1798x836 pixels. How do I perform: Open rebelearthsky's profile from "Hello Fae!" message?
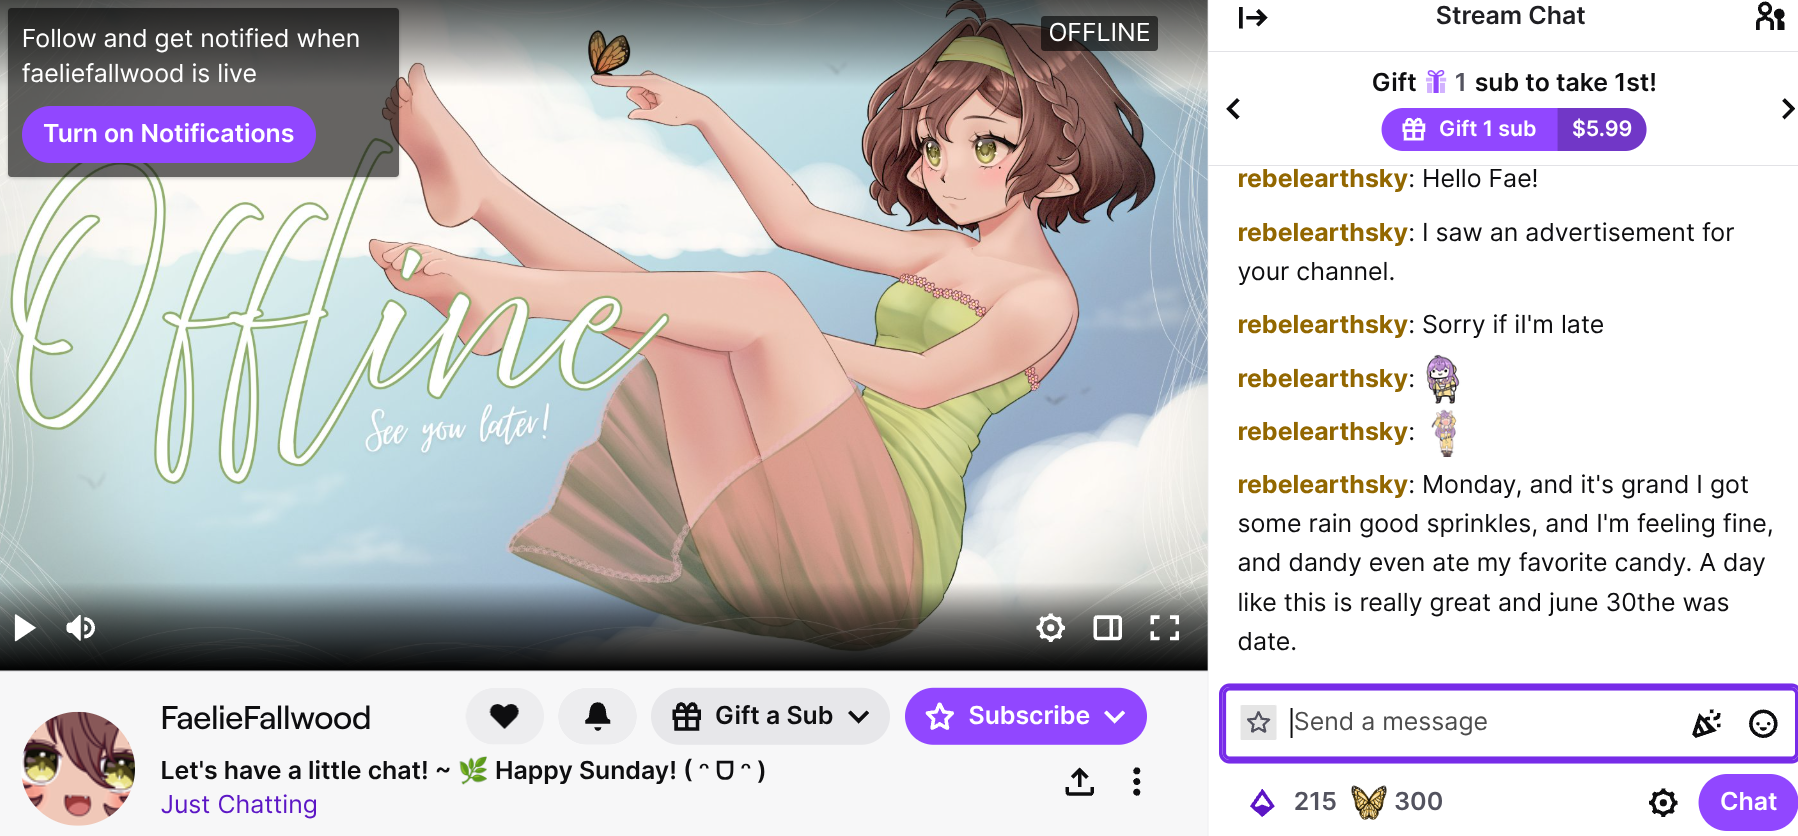pyautogui.click(x=1323, y=179)
